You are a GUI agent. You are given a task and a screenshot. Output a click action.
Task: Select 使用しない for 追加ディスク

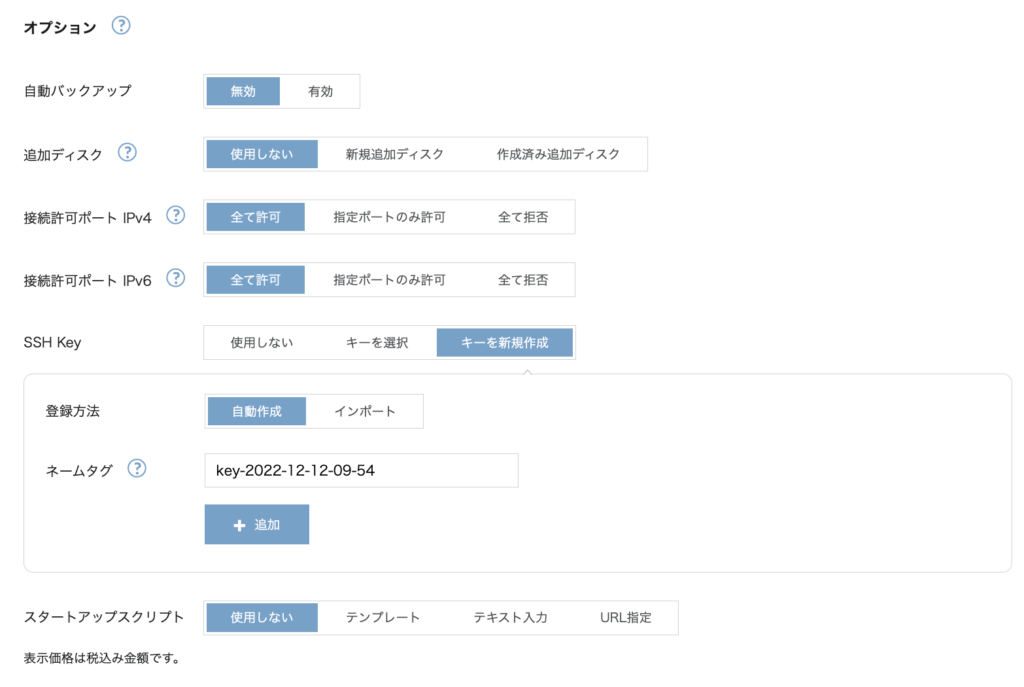262,154
